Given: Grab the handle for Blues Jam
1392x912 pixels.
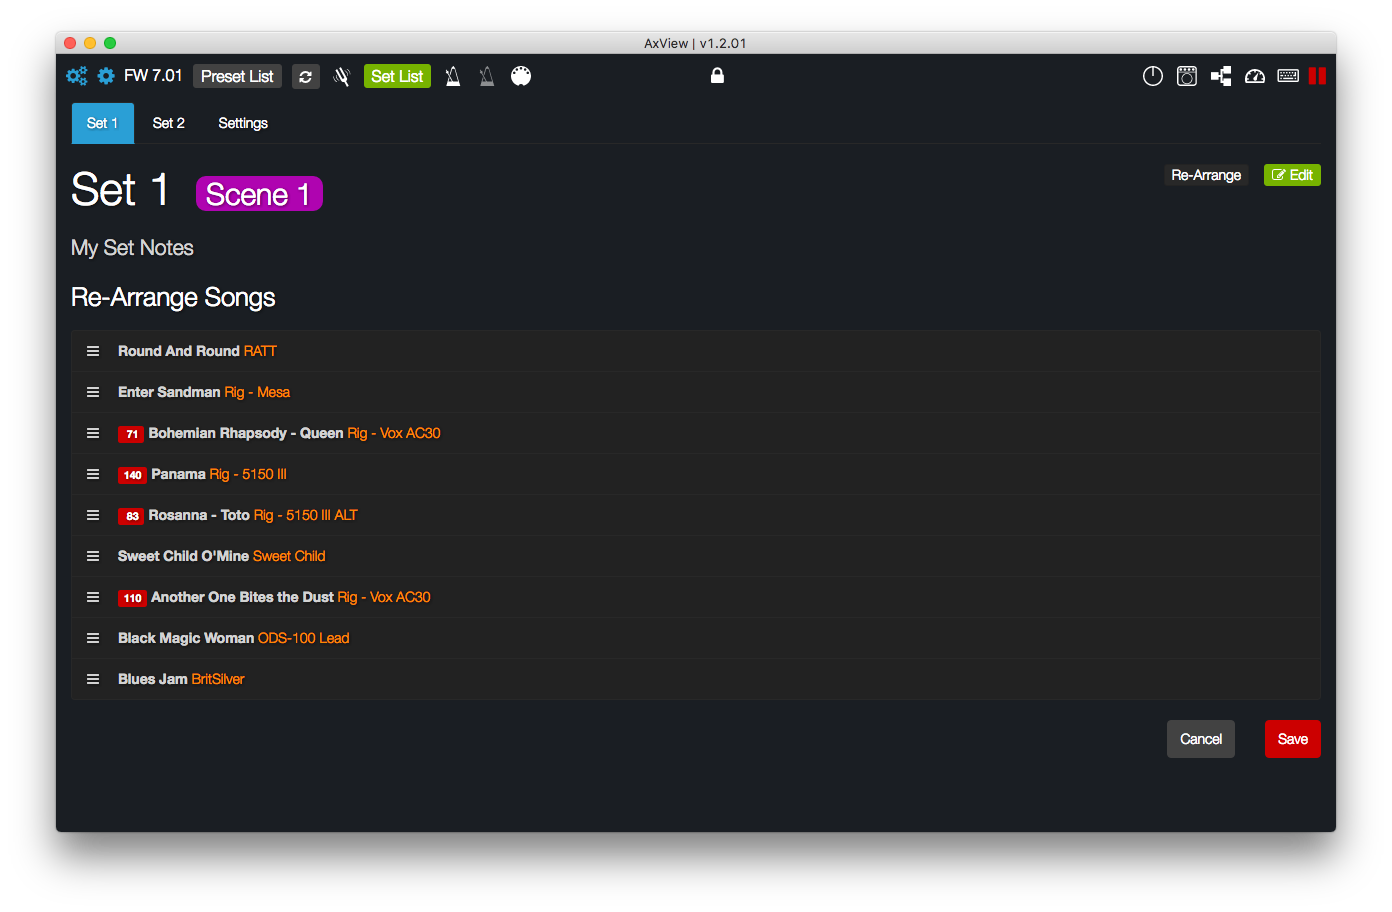Looking at the screenshot, I should [x=93, y=679].
